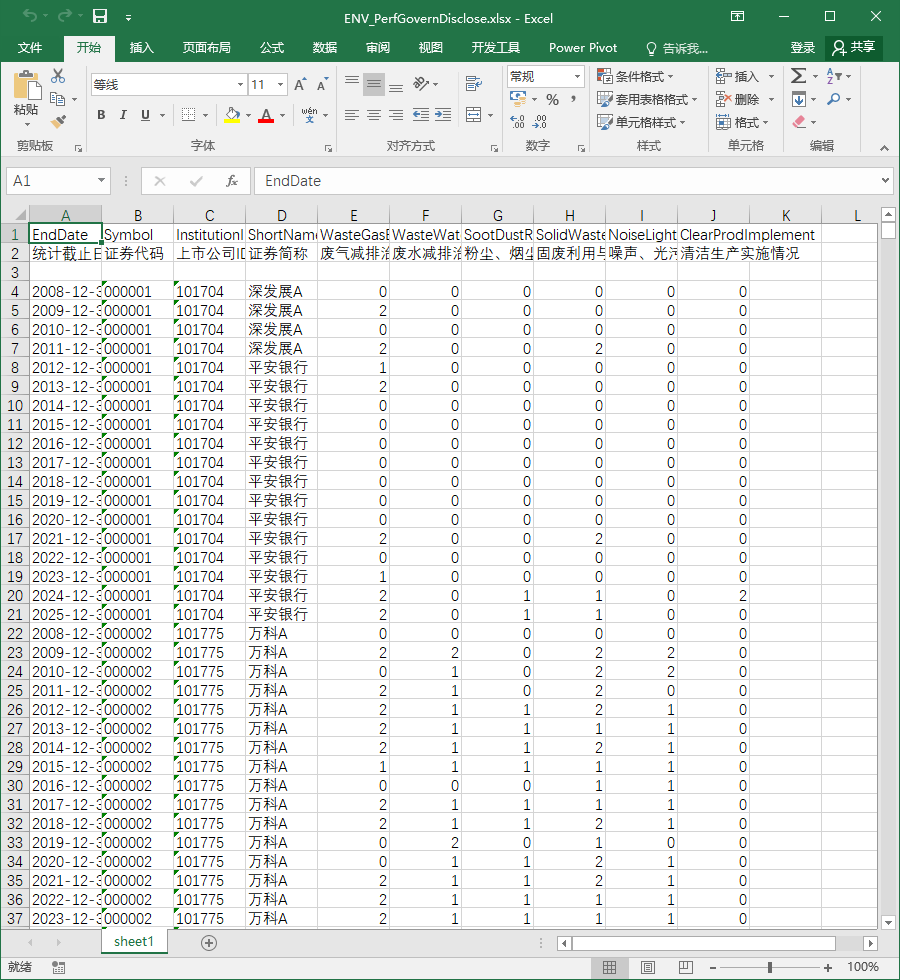Open the font name dropdown
Image resolution: width=900 pixels, height=980 pixels.
(x=241, y=84)
